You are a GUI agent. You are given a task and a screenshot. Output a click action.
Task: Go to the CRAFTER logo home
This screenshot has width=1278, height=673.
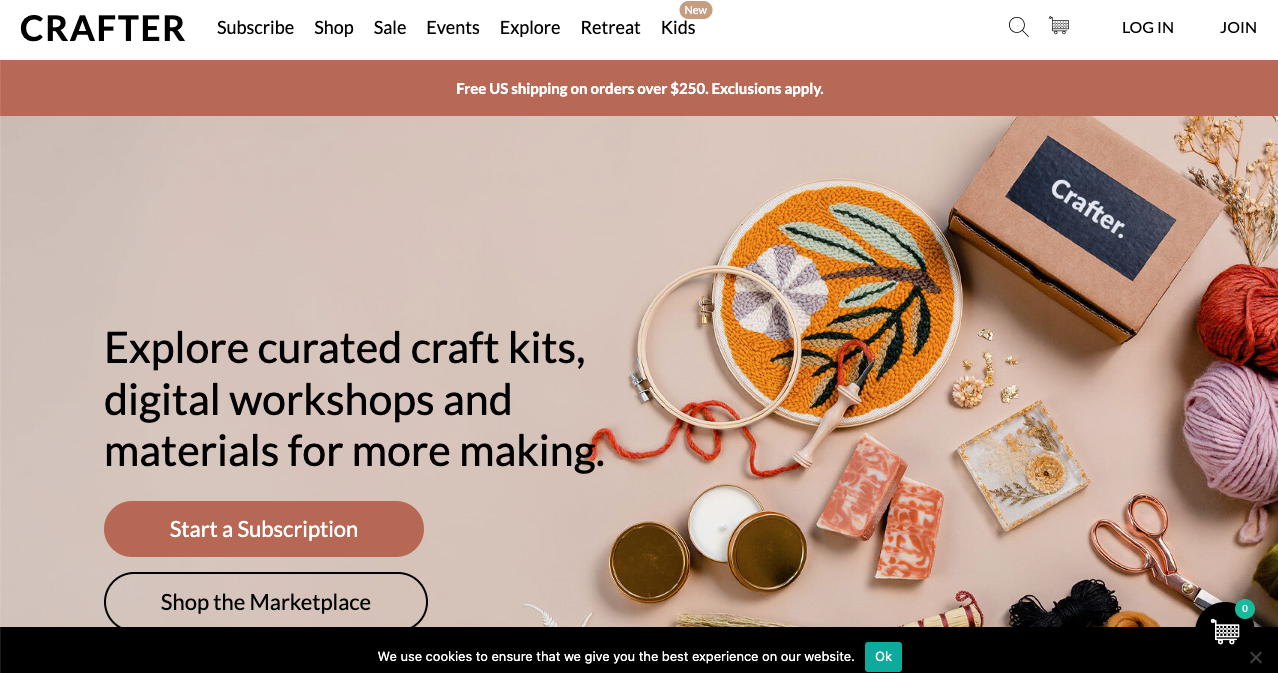tap(103, 28)
